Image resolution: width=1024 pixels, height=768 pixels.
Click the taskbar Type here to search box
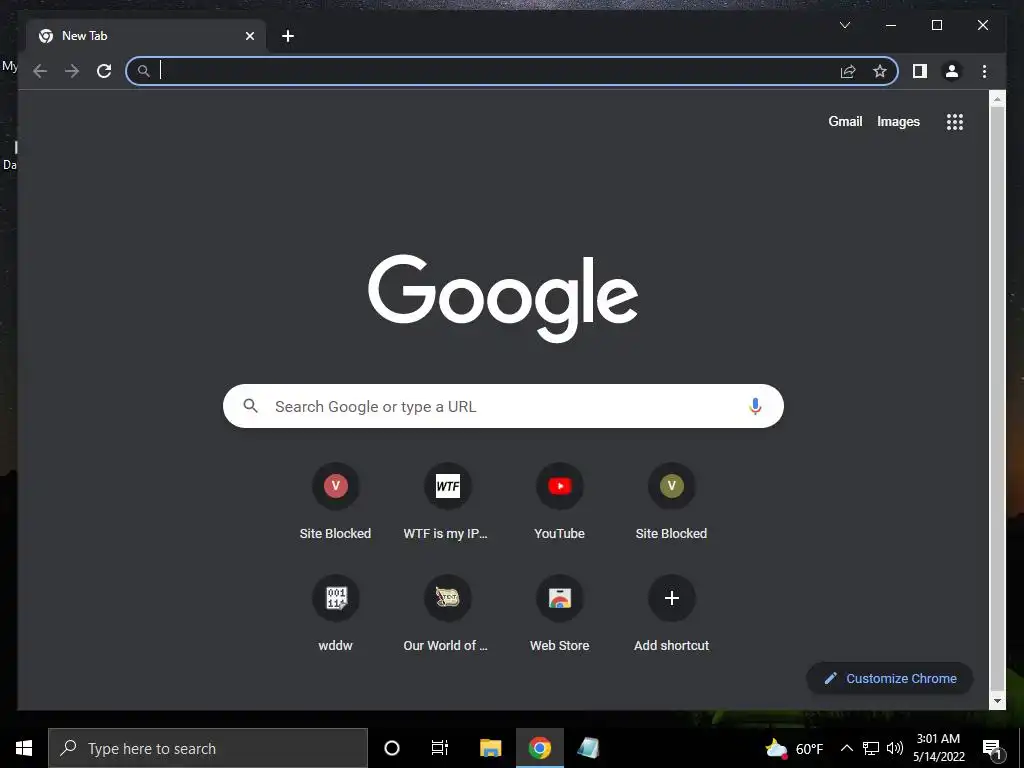(208, 748)
